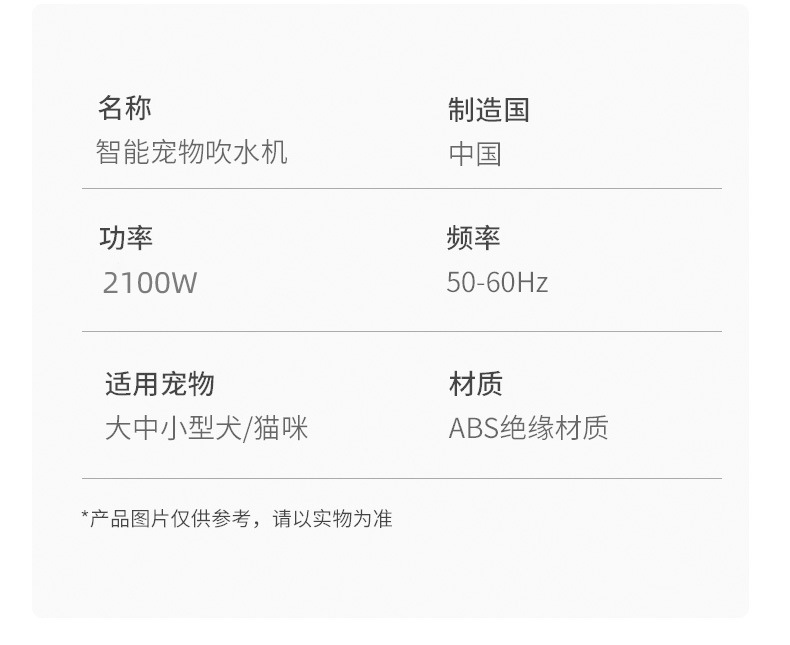Click the 适用宠物 label
This screenshot has width=790, height=645.
click(x=159, y=384)
